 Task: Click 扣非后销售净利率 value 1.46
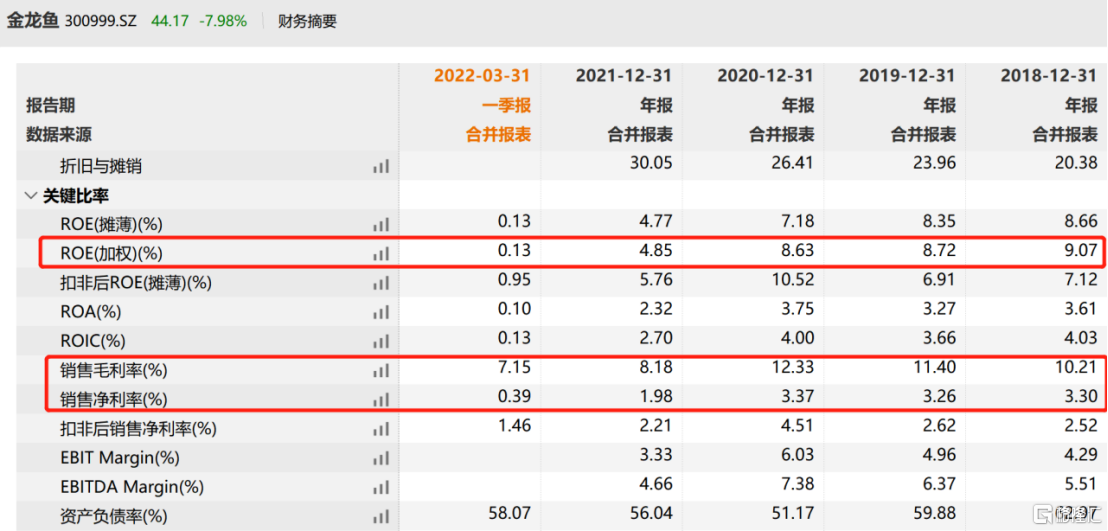click(x=515, y=428)
